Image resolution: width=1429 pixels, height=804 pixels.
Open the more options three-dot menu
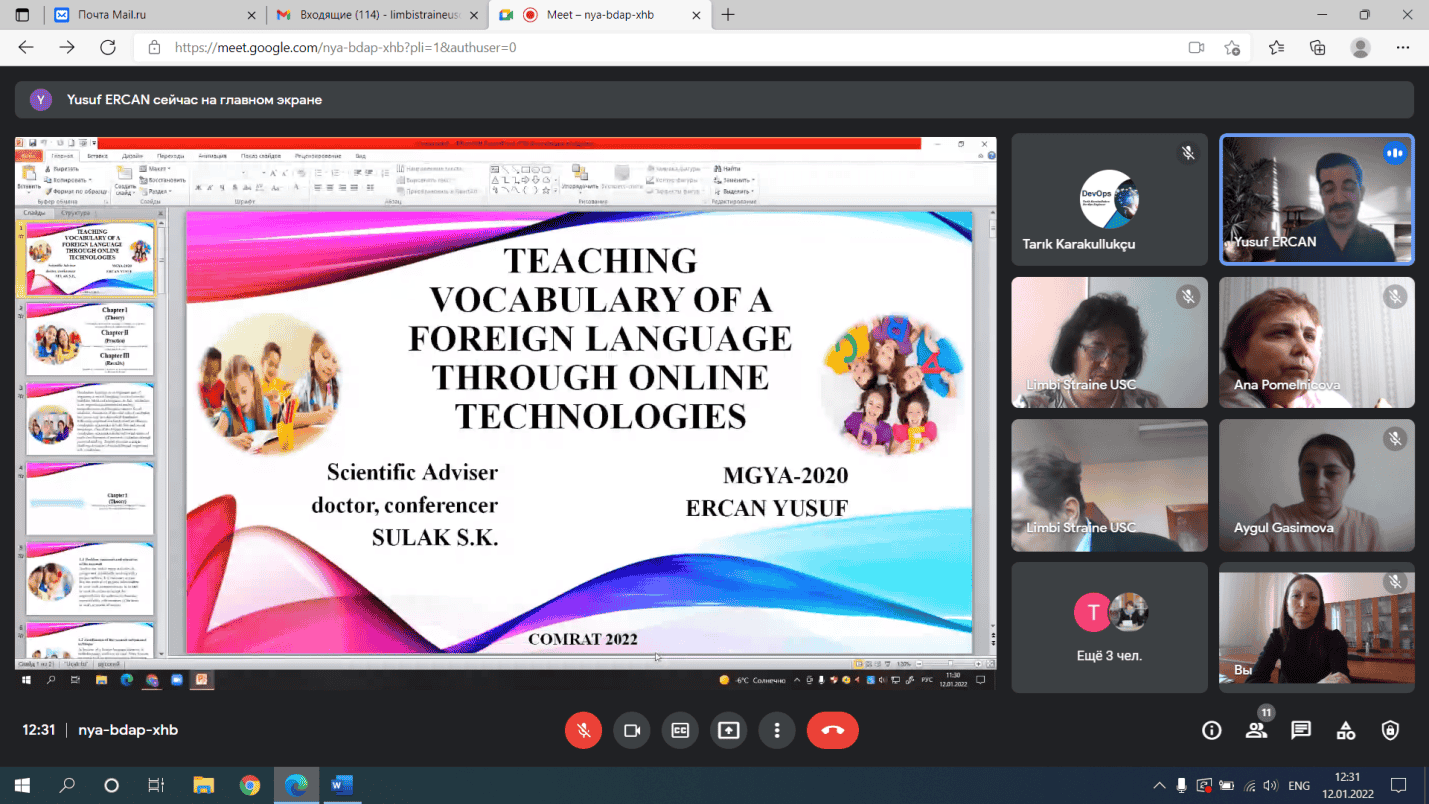point(777,730)
